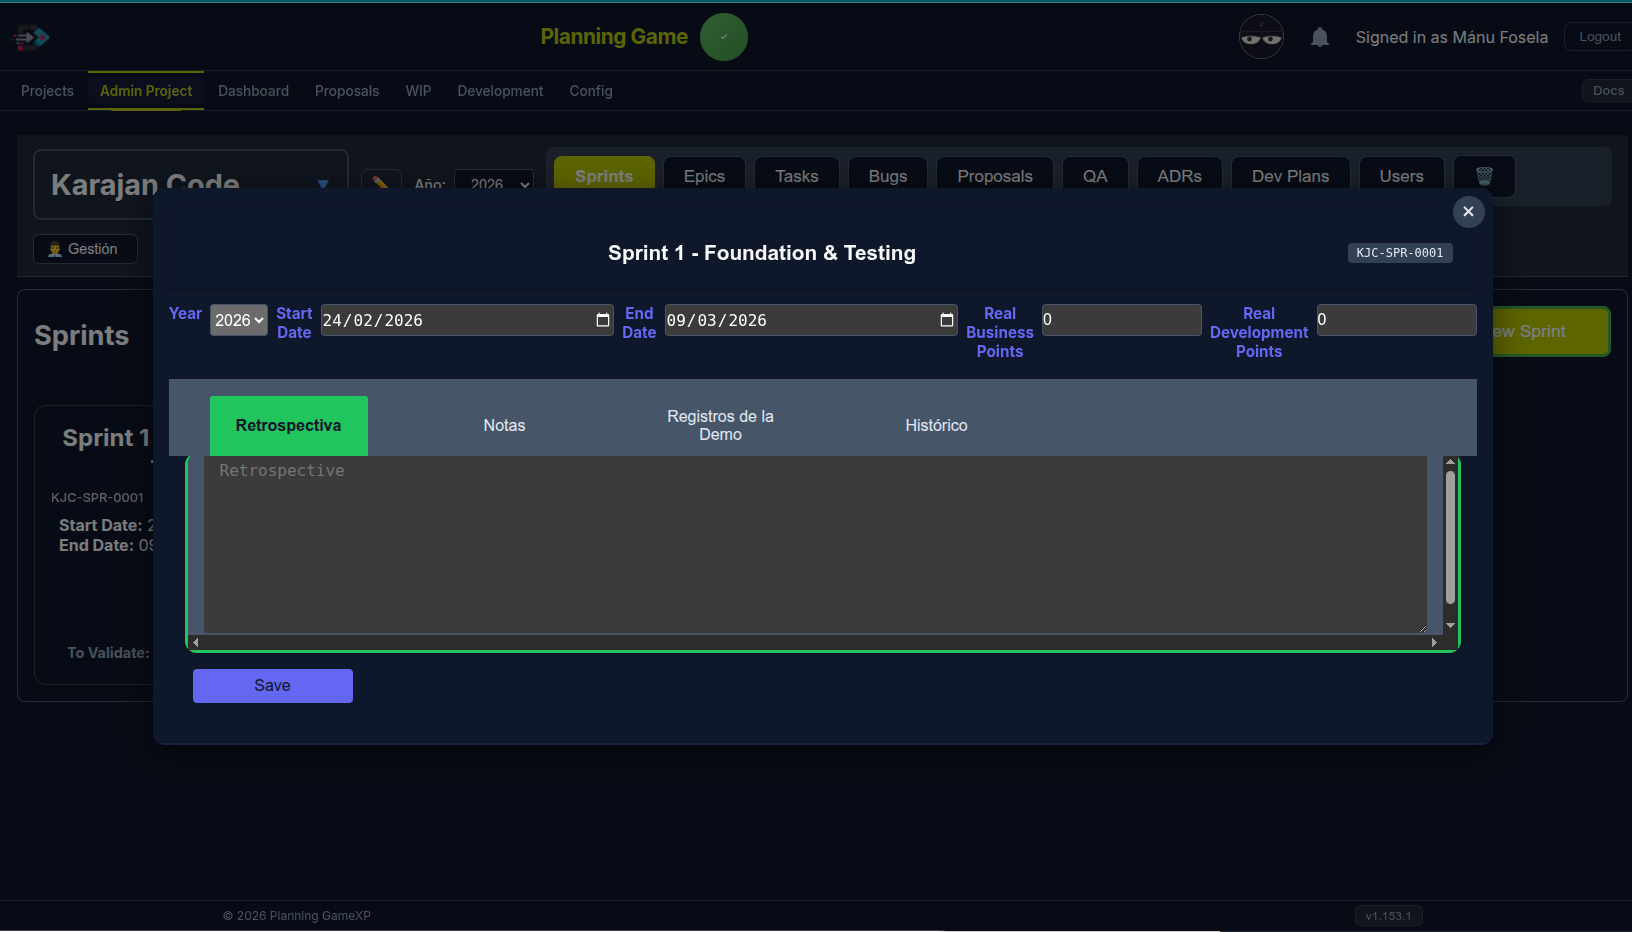The image size is (1632, 932).
Task: Click the Real Business Points field
Action: [1121, 320]
